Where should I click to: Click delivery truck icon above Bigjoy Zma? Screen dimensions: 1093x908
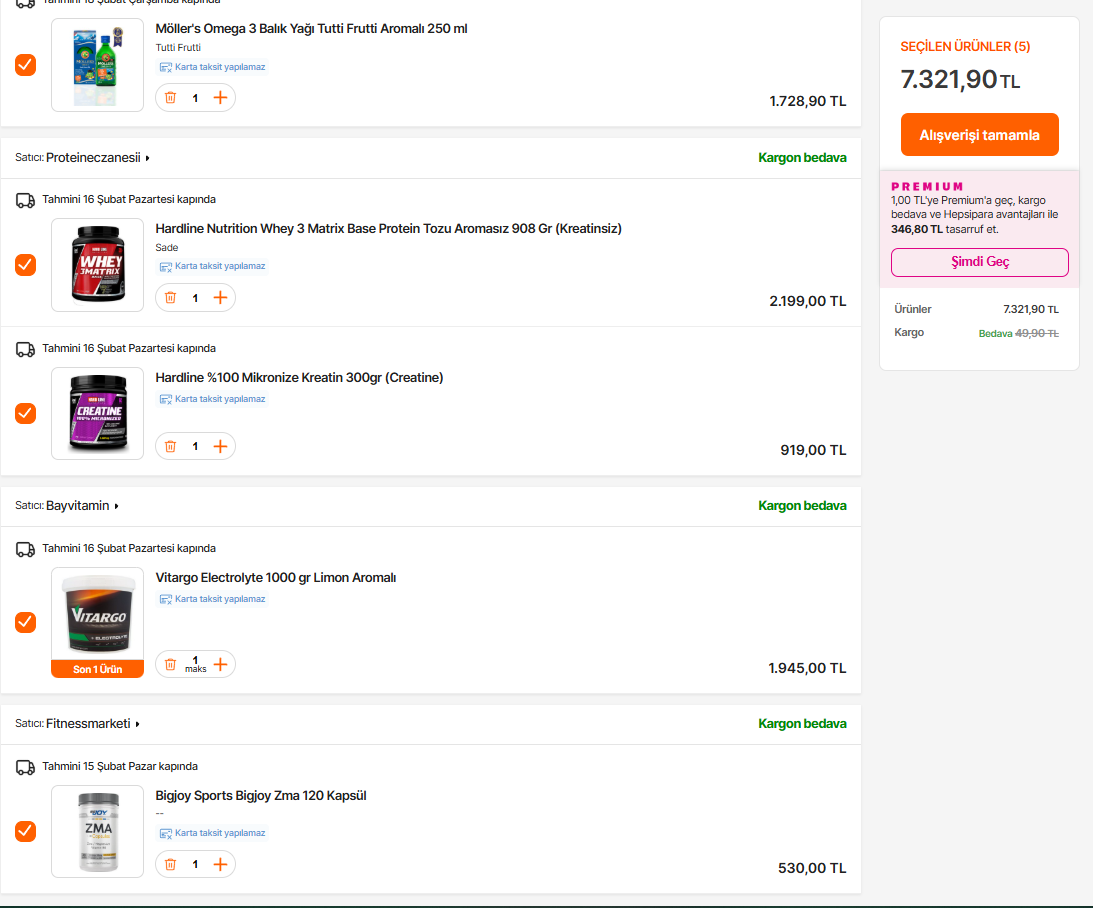point(25,768)
